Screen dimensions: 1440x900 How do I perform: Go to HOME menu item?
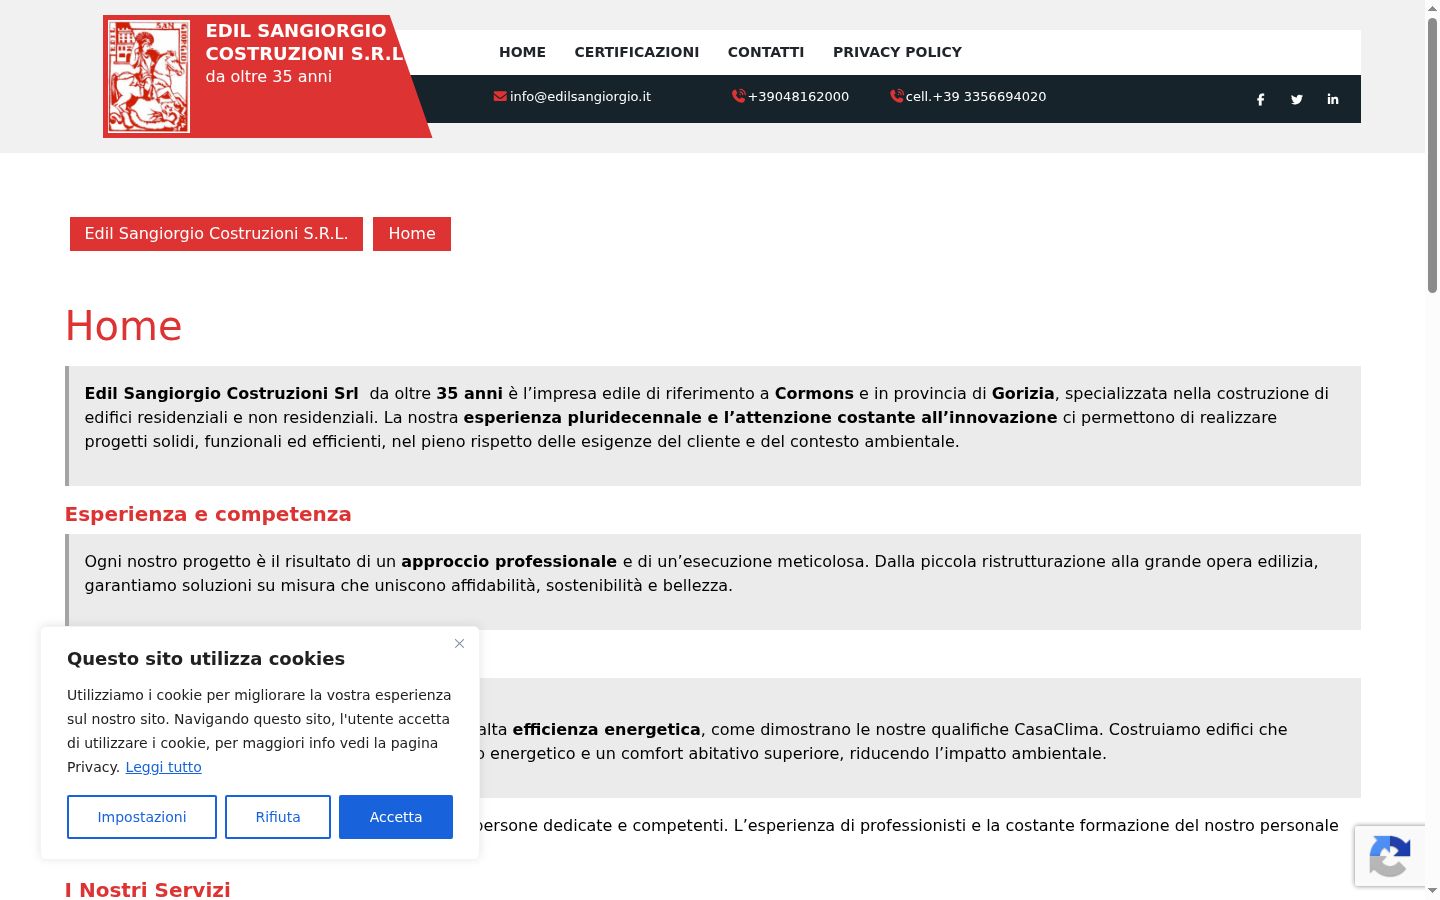tap(522, 52)
